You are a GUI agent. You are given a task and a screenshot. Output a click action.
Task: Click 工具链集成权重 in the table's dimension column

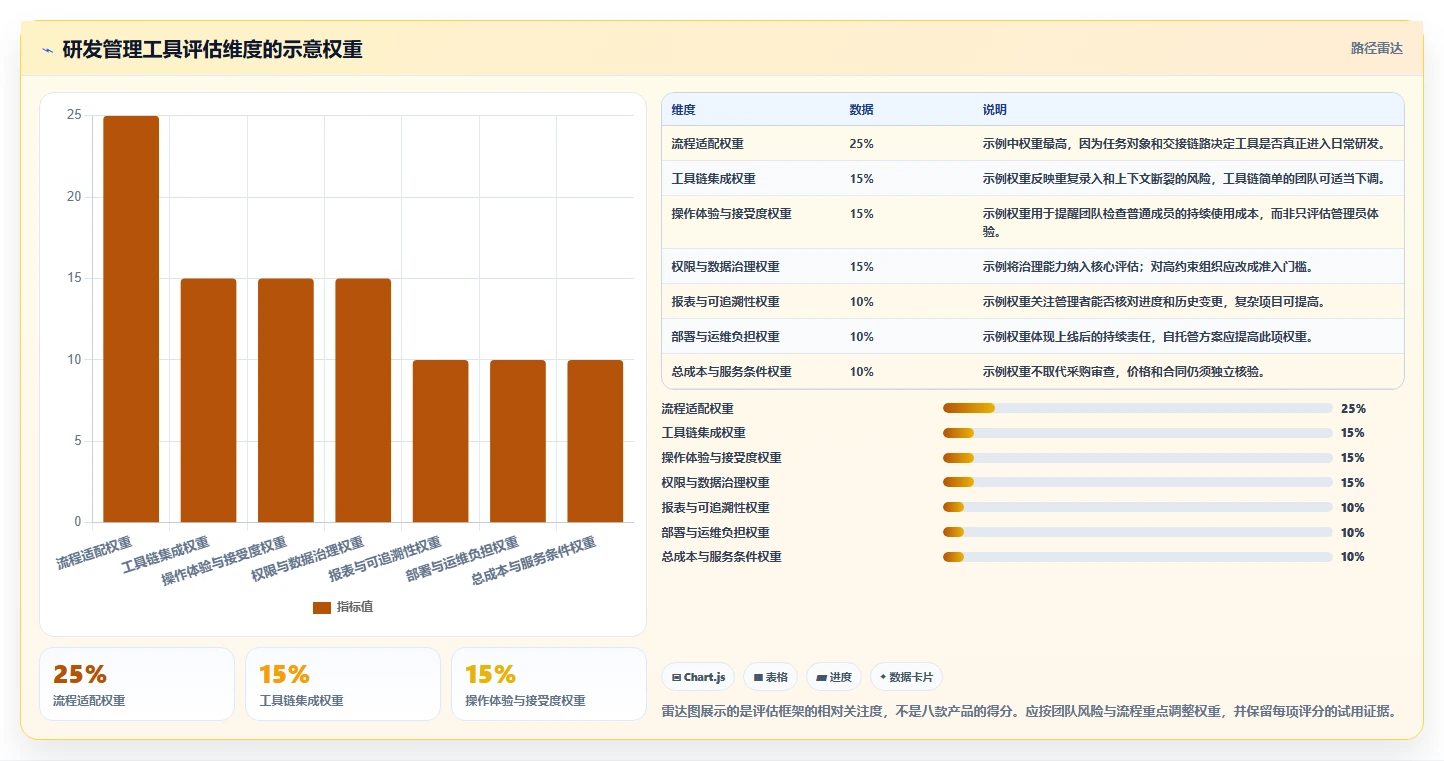(x=714, y=179)
